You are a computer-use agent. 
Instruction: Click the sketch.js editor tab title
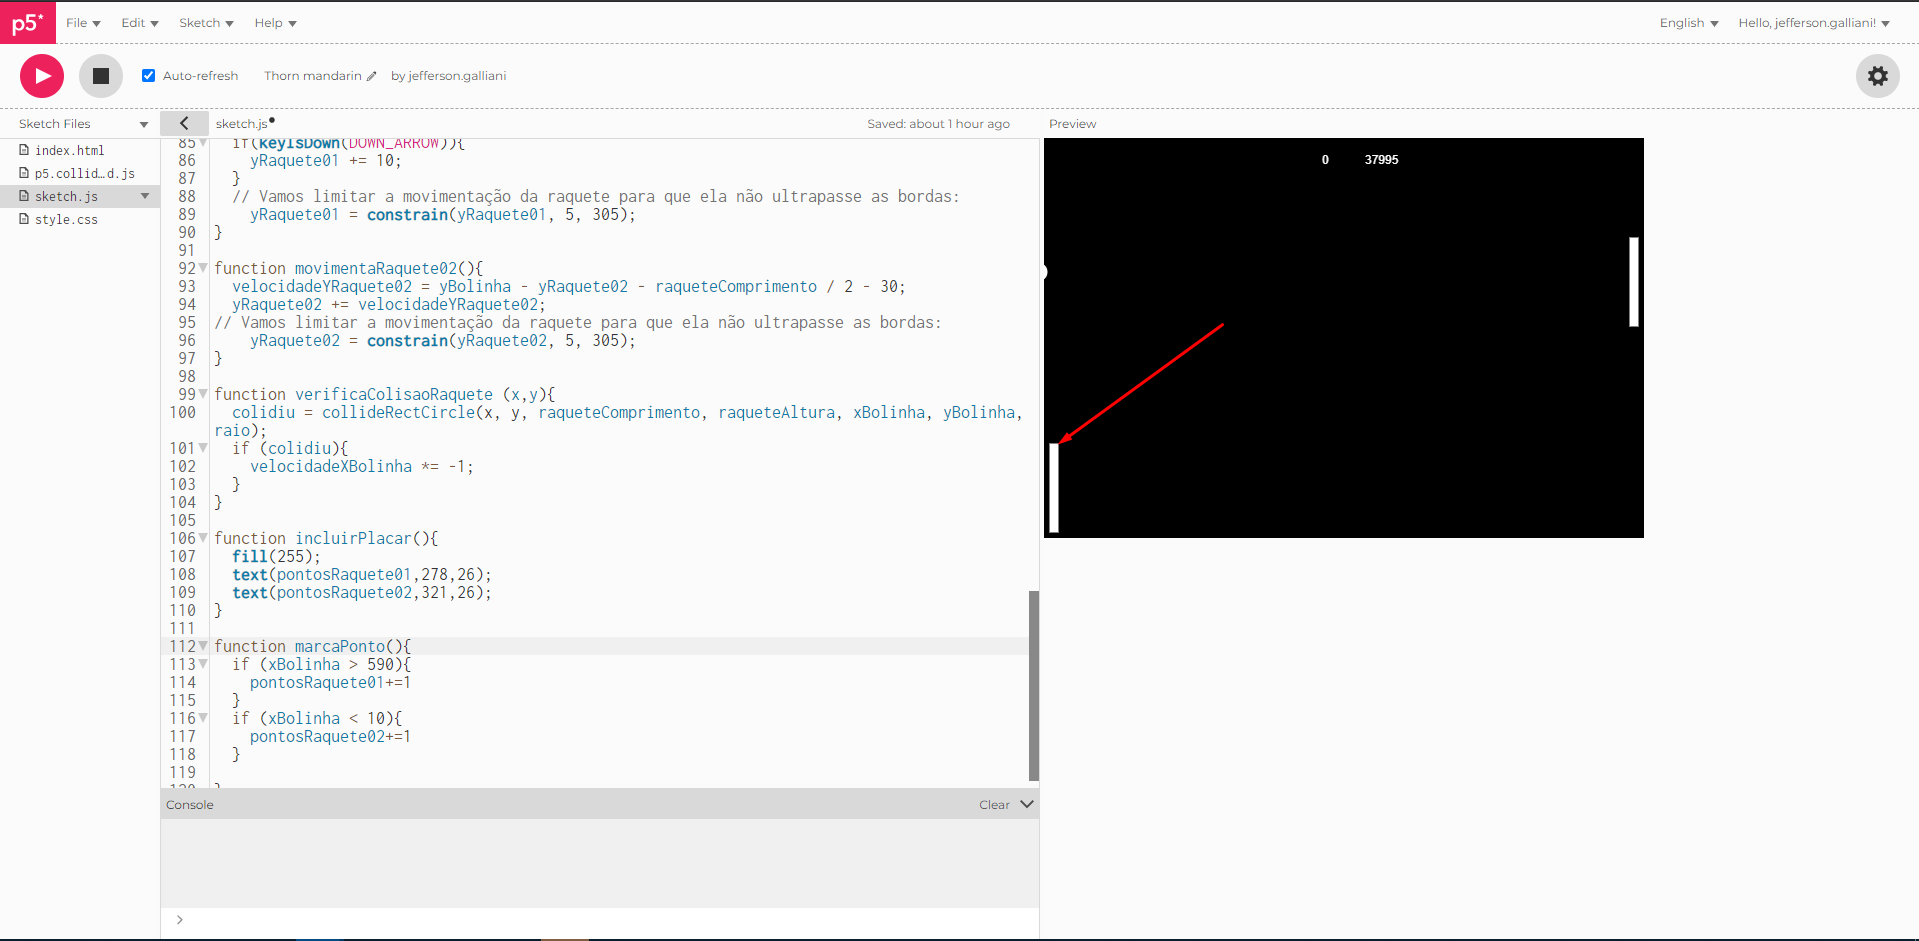(x=242, y=124)
